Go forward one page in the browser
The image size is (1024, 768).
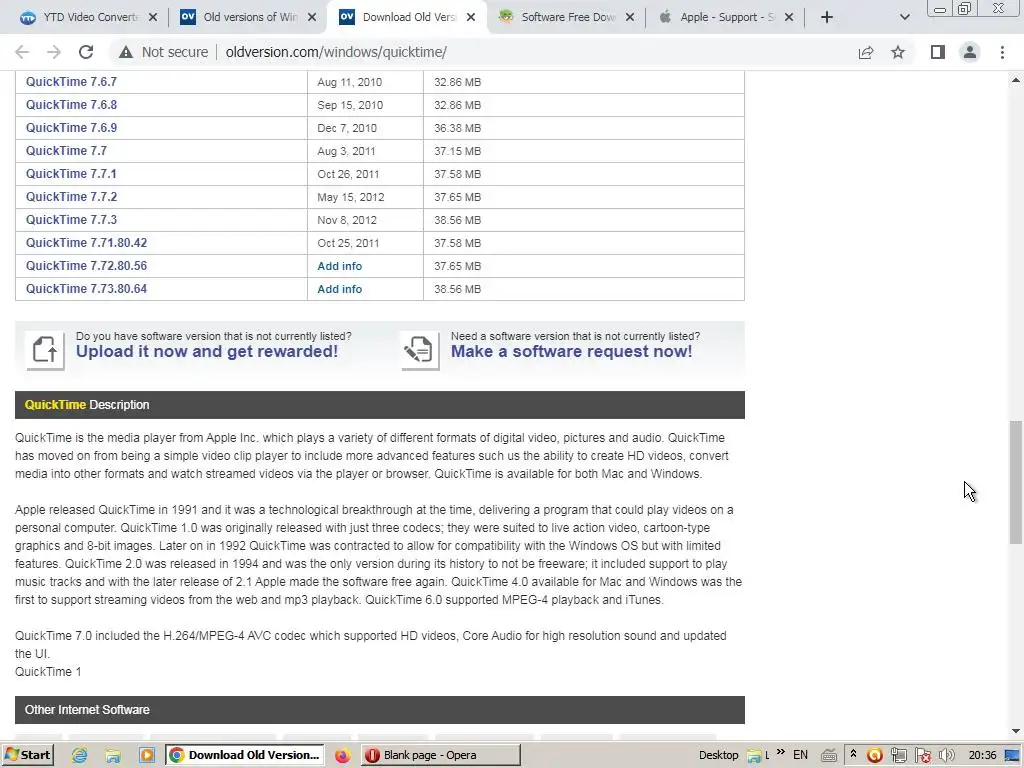[x=54, y=52]
